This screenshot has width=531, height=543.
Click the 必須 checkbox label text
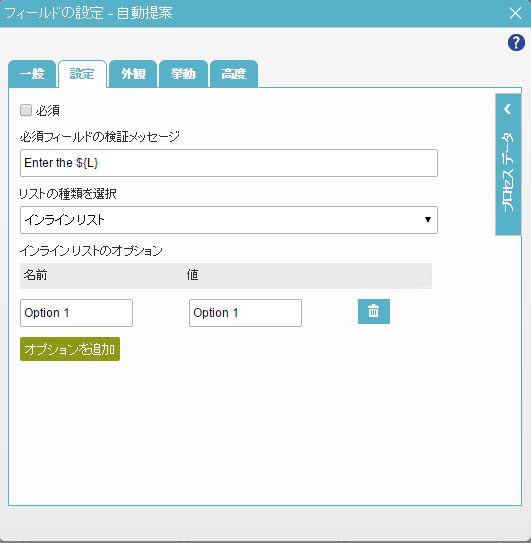48,111
